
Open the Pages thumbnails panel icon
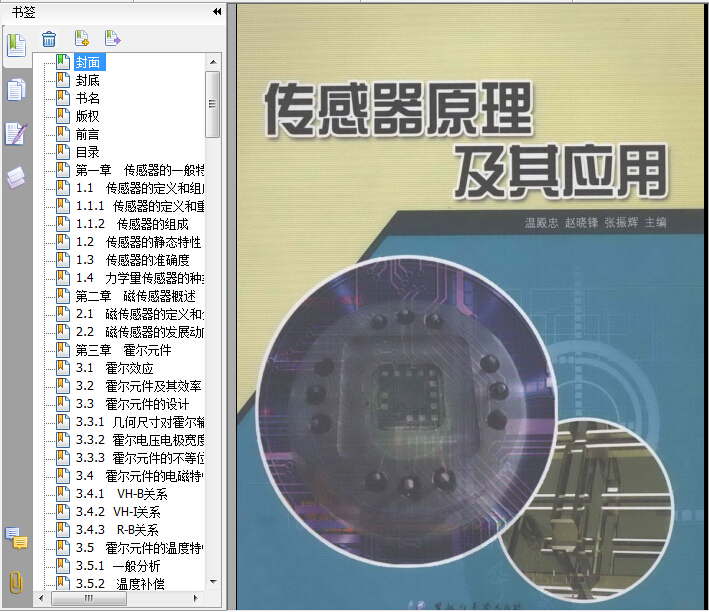(15, 91)
